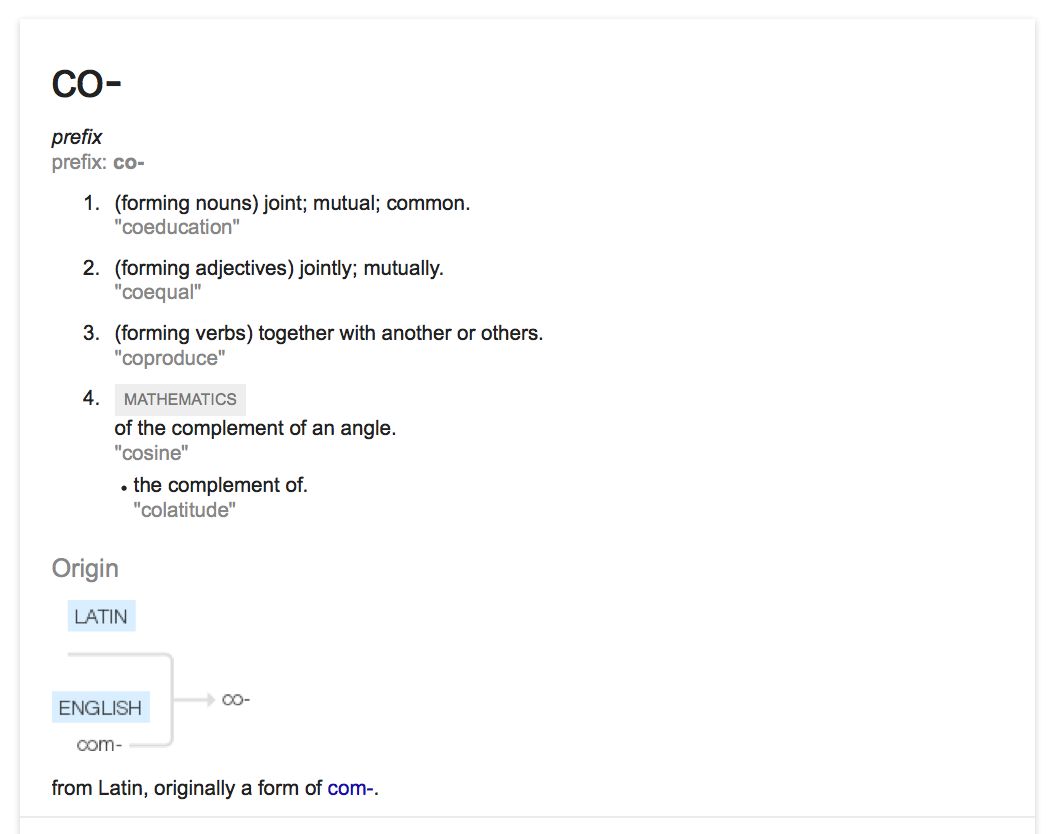Screen dimensions: 1056x834
Task: Click the co- result in origin diagram
Action: point(236,700)
